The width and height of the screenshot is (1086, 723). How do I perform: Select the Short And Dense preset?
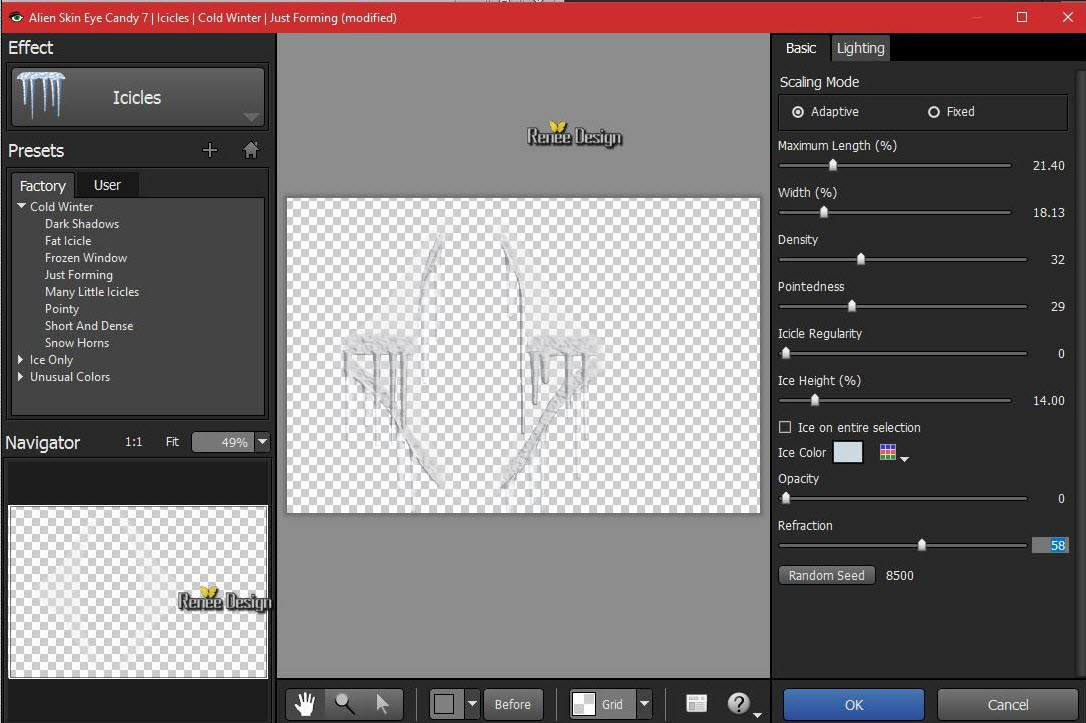pos(89,325)
